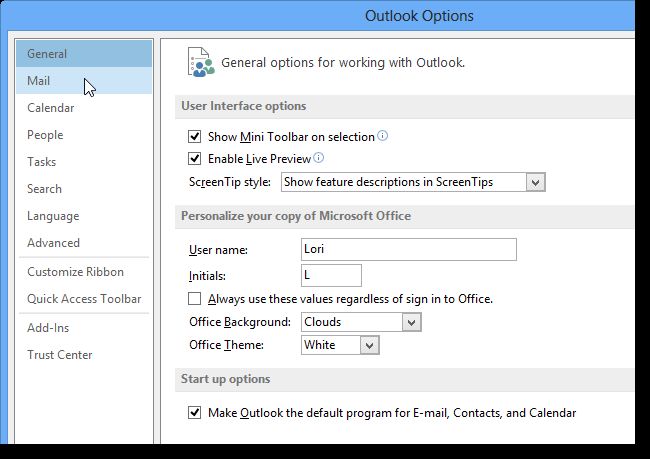Select Customize Ribbon in sidebar
650x459 pixels.
point(76,272)
